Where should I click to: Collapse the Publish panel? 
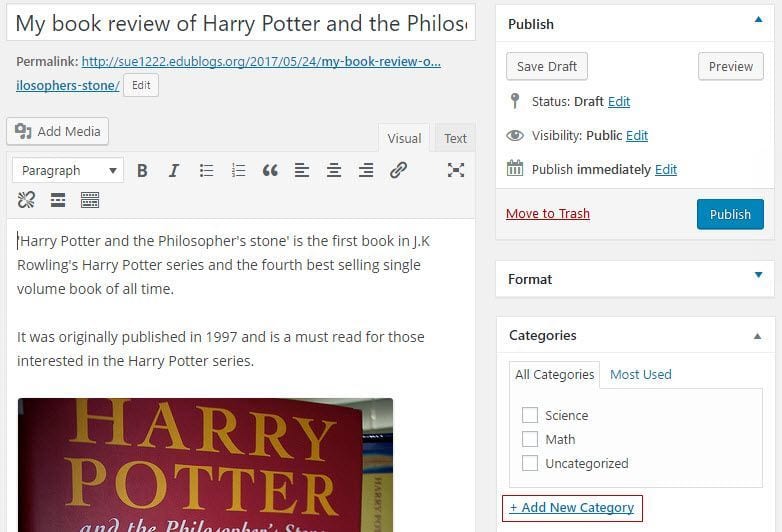click(x=758, y=20)
